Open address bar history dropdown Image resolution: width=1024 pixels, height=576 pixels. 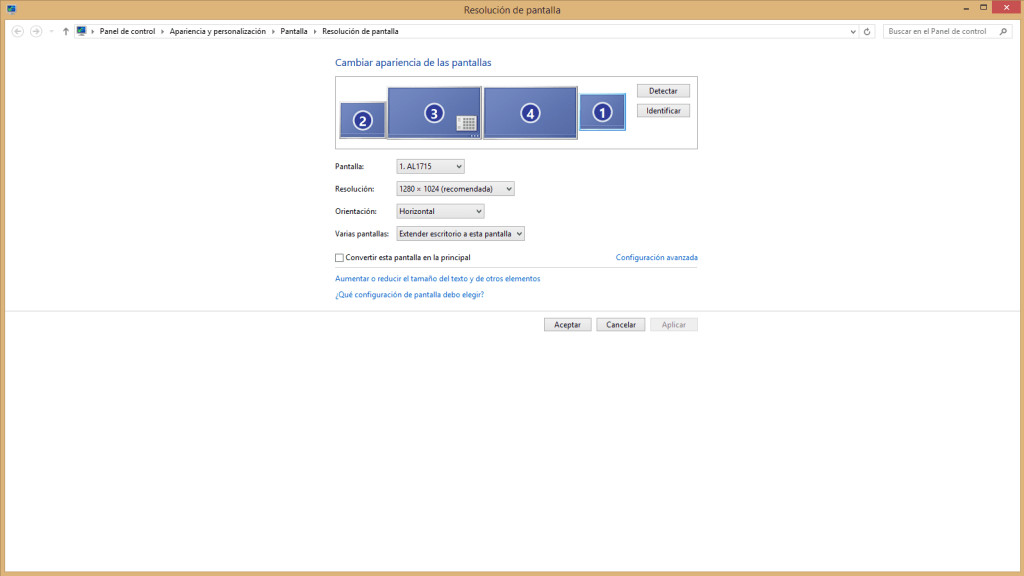[x=853, y=31]
